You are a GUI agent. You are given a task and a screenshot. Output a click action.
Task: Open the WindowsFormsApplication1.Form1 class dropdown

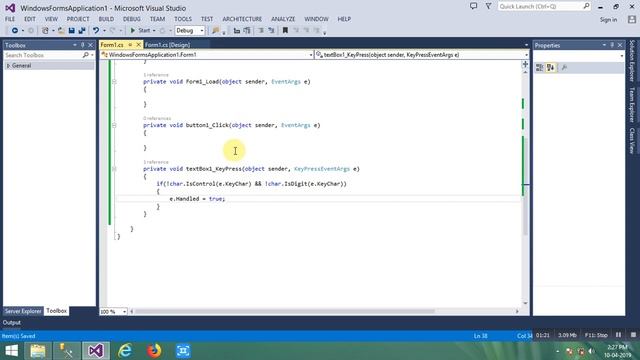pyautogui.click(x=311, y=55)
